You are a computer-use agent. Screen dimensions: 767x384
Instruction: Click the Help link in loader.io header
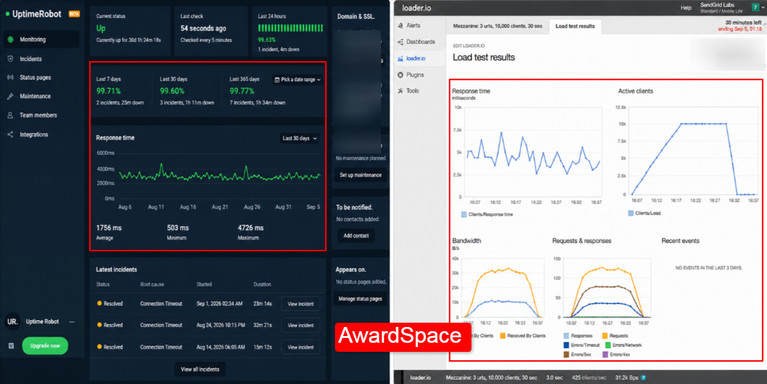(x=686, y=8)
